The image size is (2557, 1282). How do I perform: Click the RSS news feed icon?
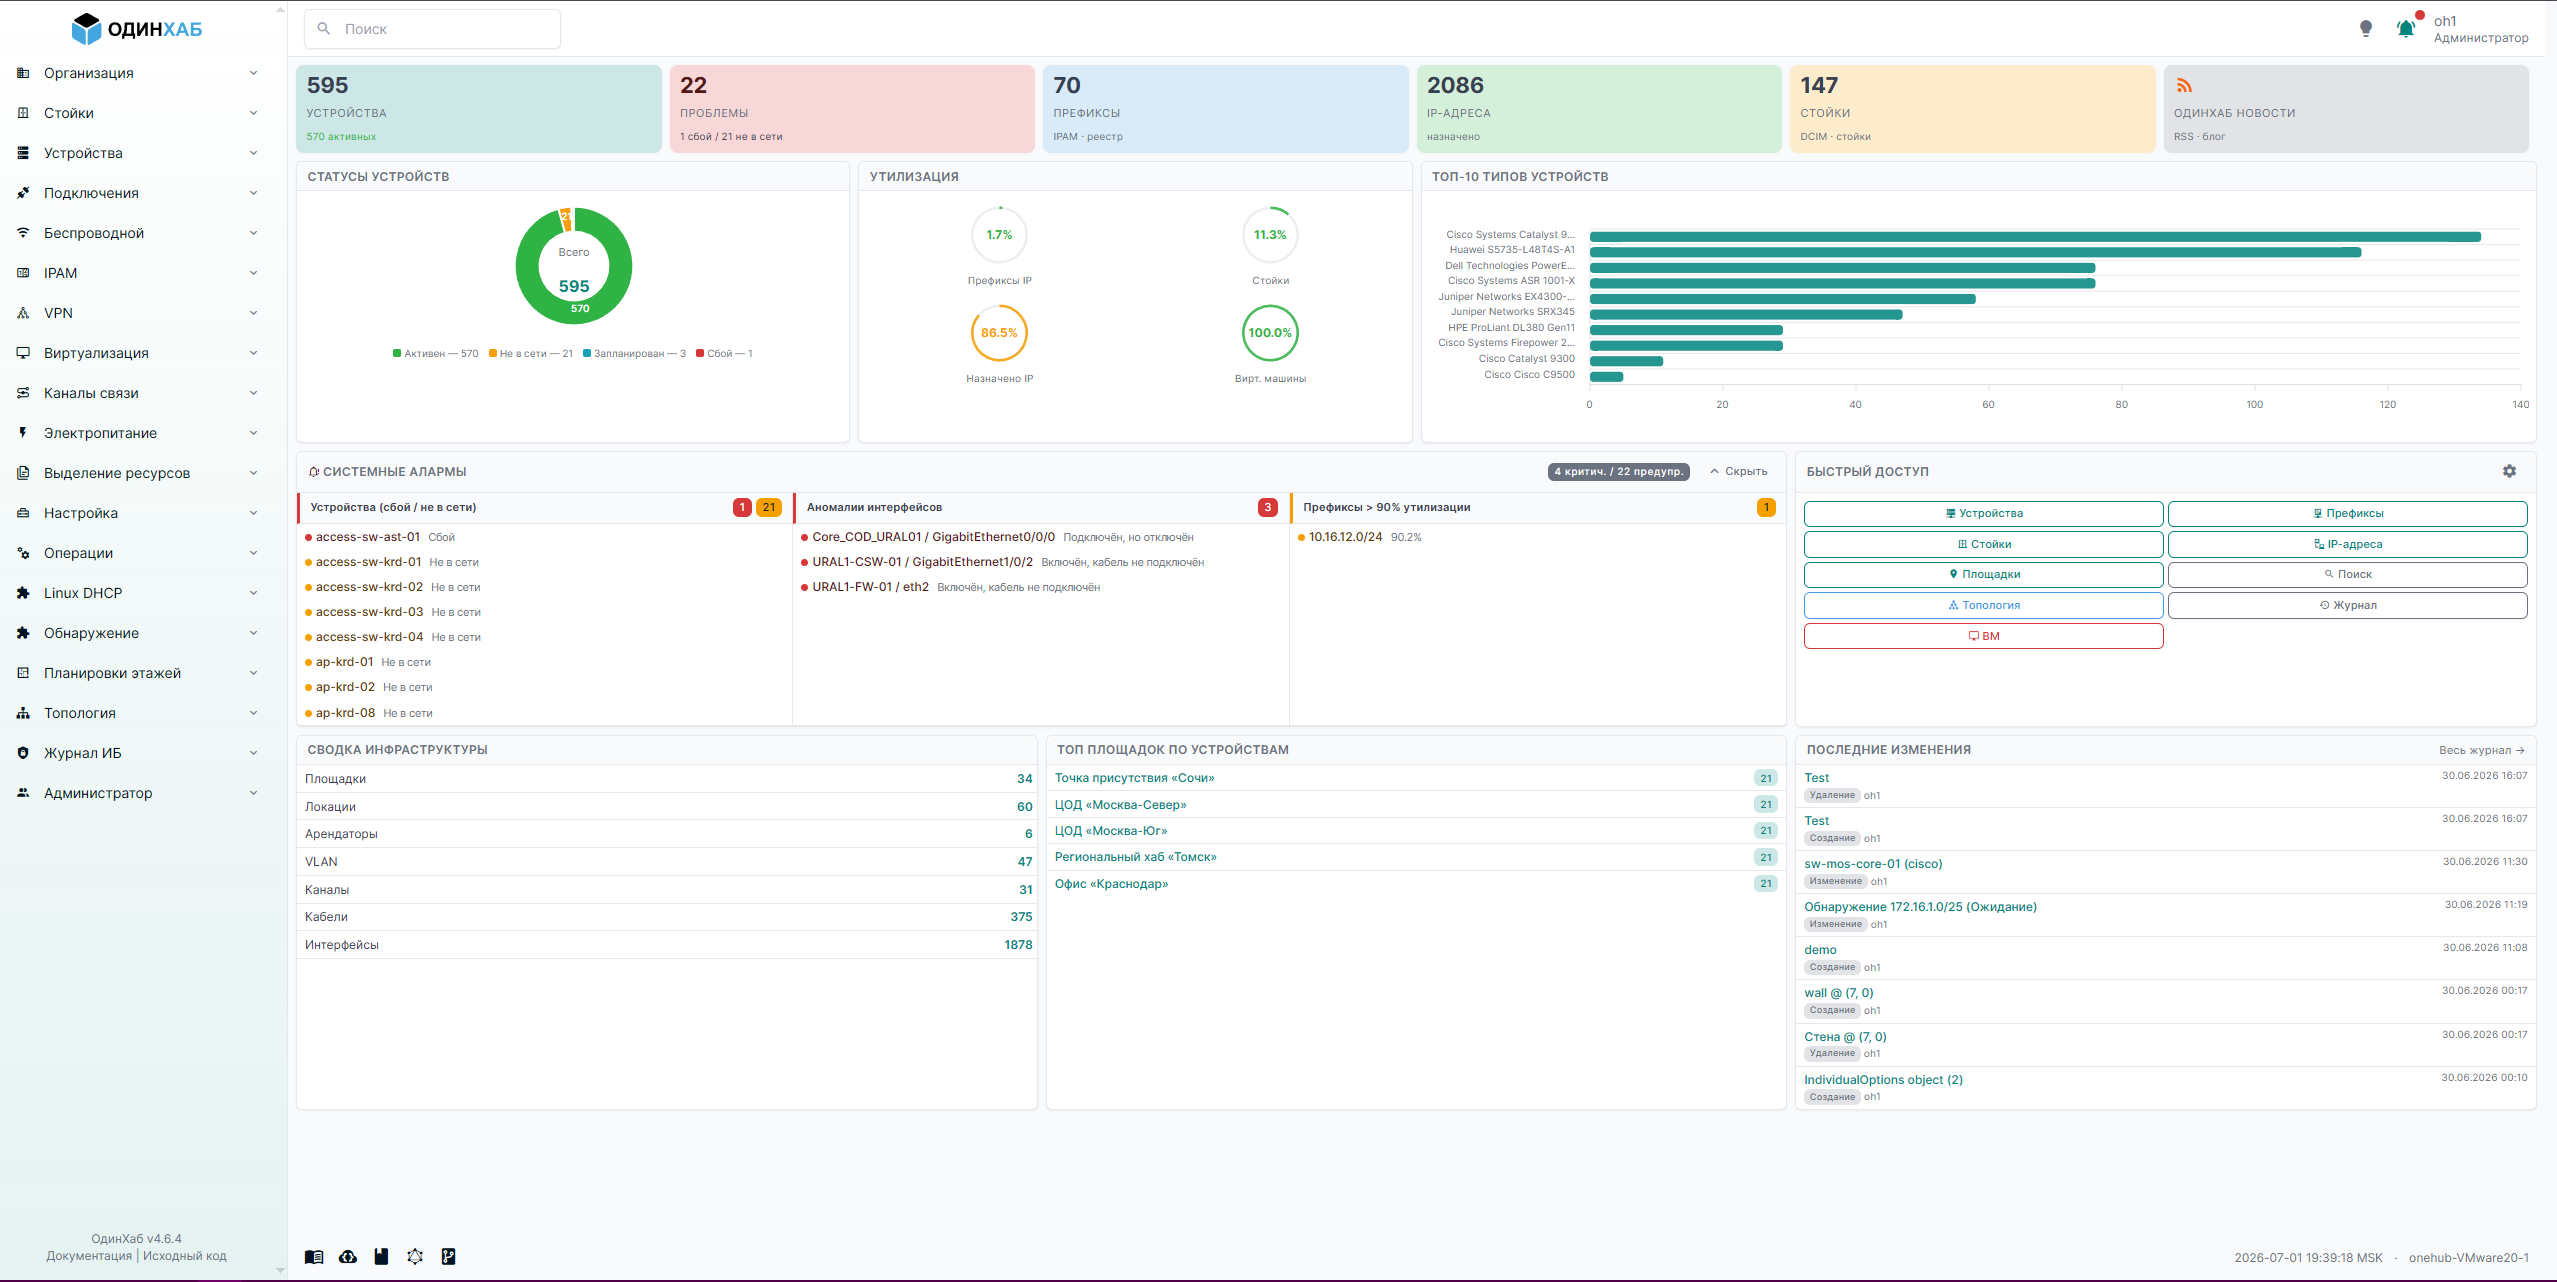[x=2184, y=86]
